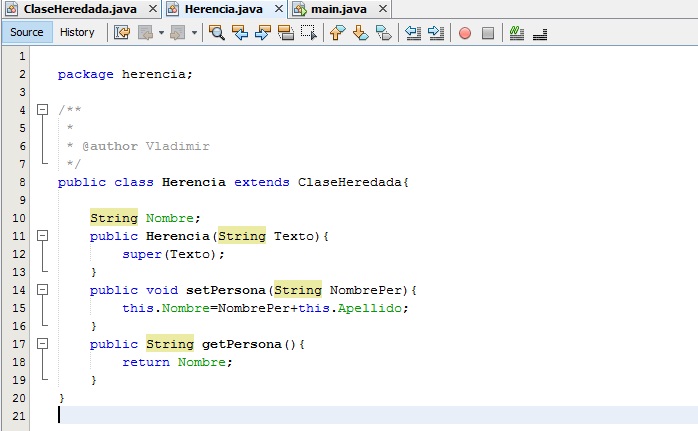The width and height of the screenshot is (698, 431).
Task: Toggle bookmark on the current line
Action: click(x=383, y=33)
